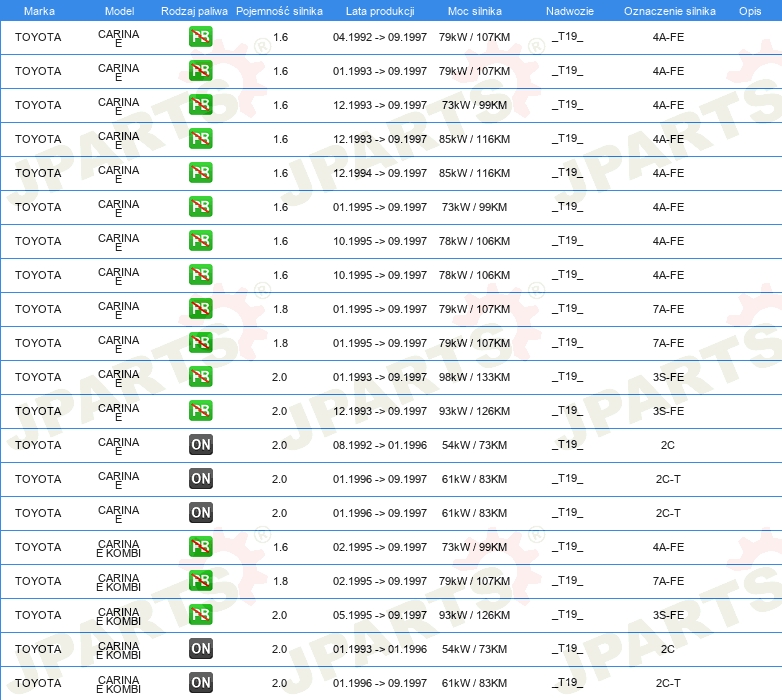Viewport: 782px width, 700px height.
Task: Select date range 01.1993 -> 01.1996
Action: 380,649
